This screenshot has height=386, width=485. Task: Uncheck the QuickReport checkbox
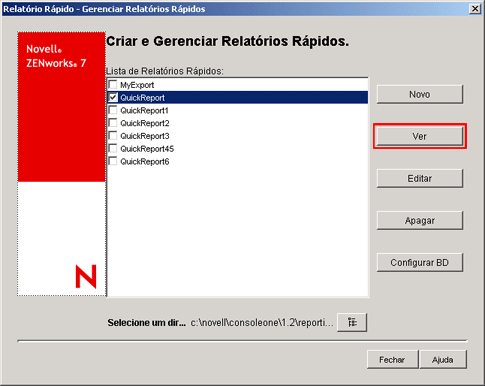(x=113, y=97)
